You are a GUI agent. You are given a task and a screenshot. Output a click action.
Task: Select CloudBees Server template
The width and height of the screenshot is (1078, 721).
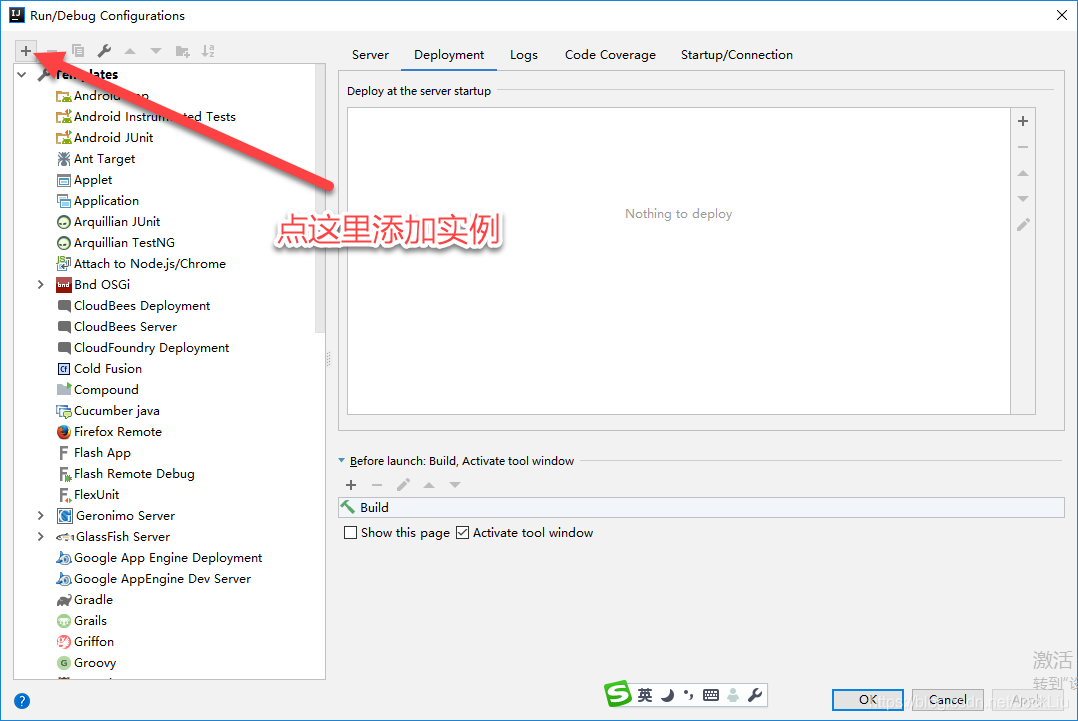tap(117, 326)
